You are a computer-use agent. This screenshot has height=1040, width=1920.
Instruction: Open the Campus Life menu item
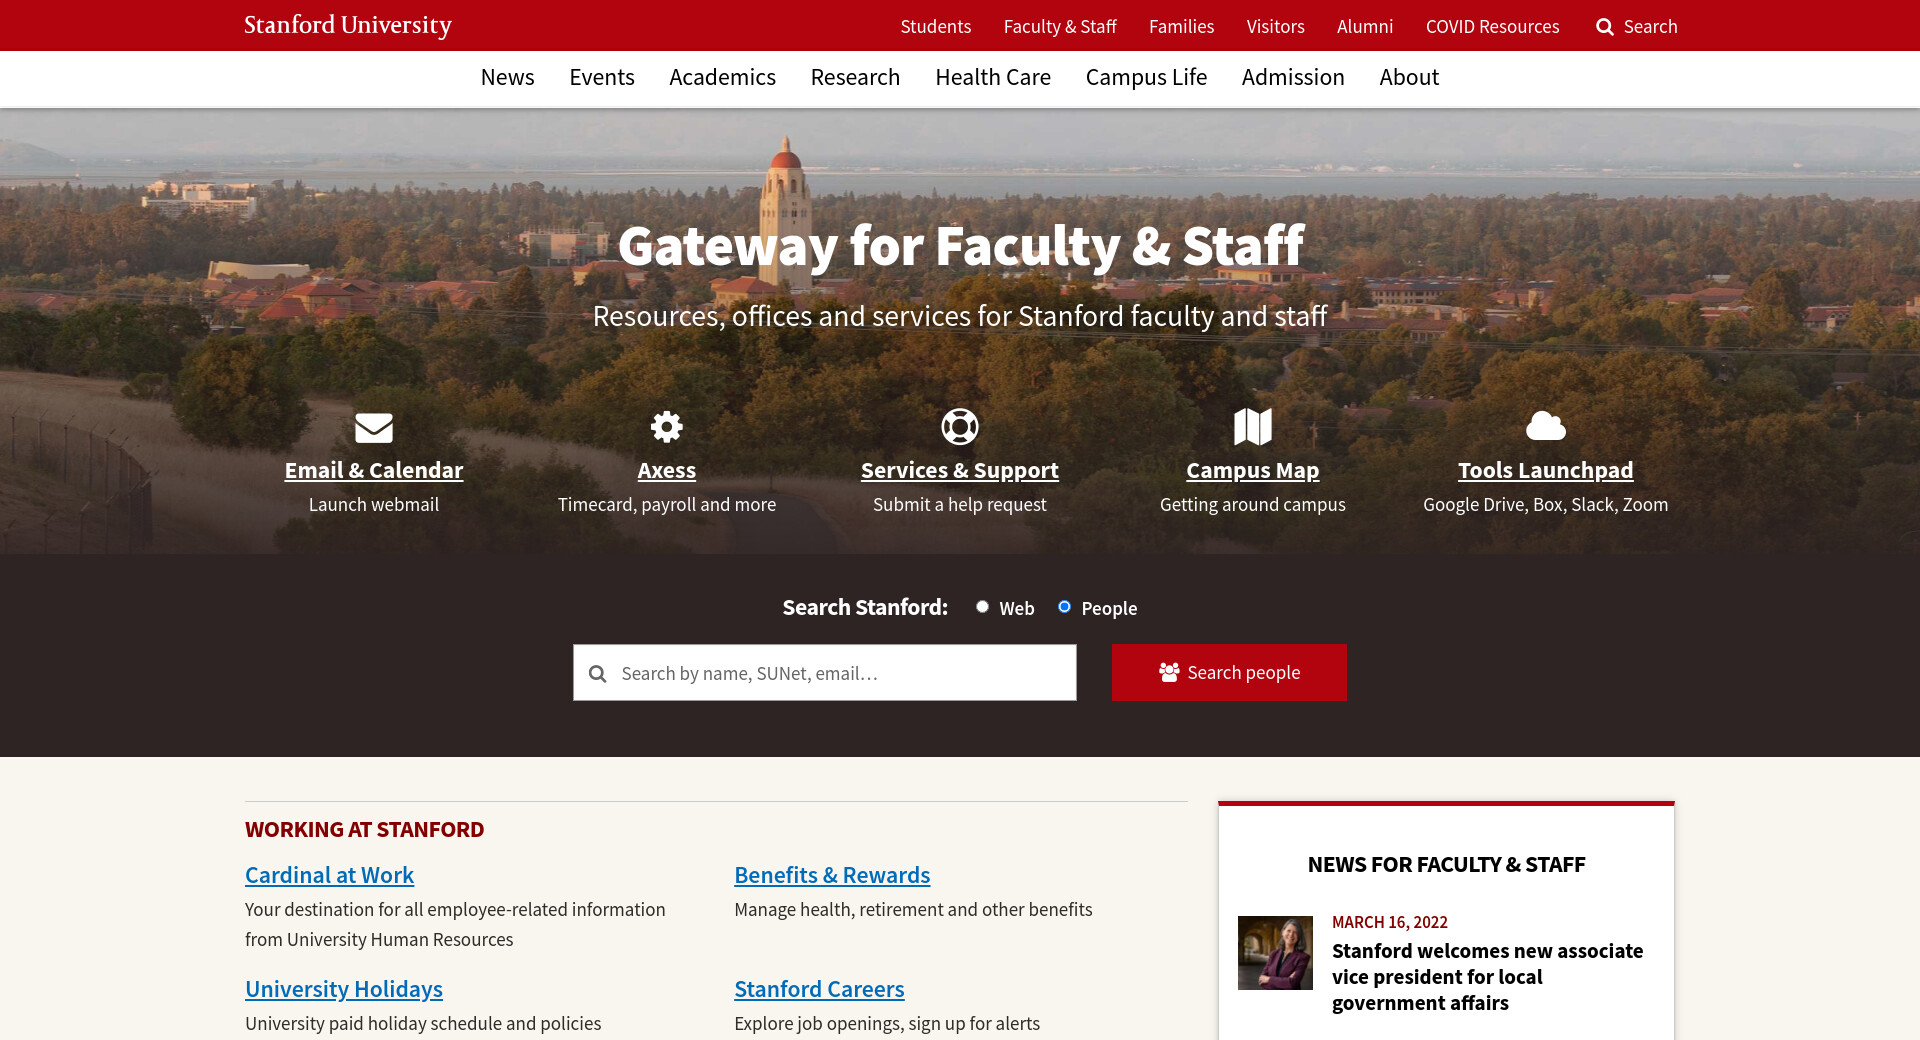click(x=1146, y=77)
